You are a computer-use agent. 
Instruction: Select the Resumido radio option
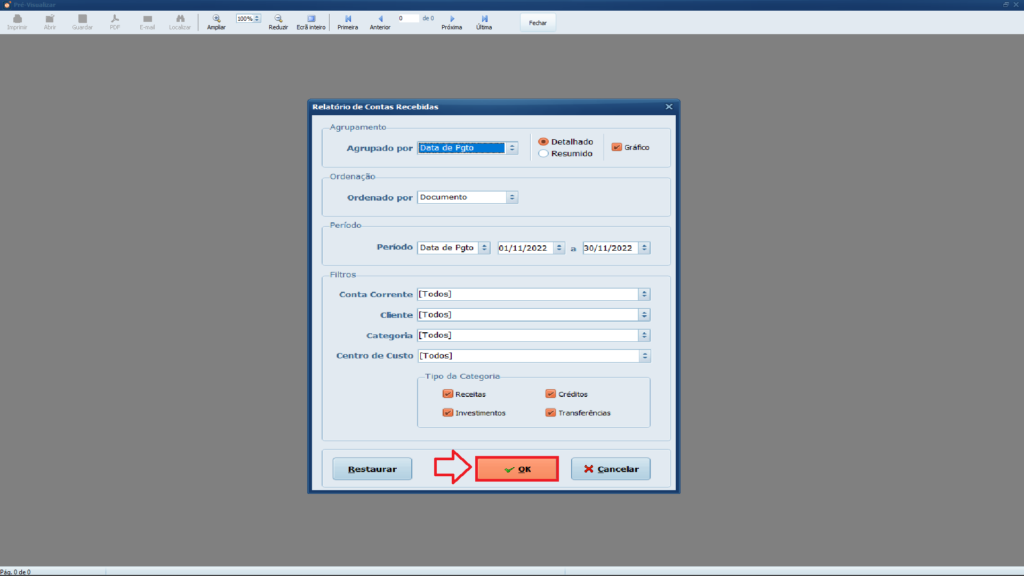tap(544, 154)
